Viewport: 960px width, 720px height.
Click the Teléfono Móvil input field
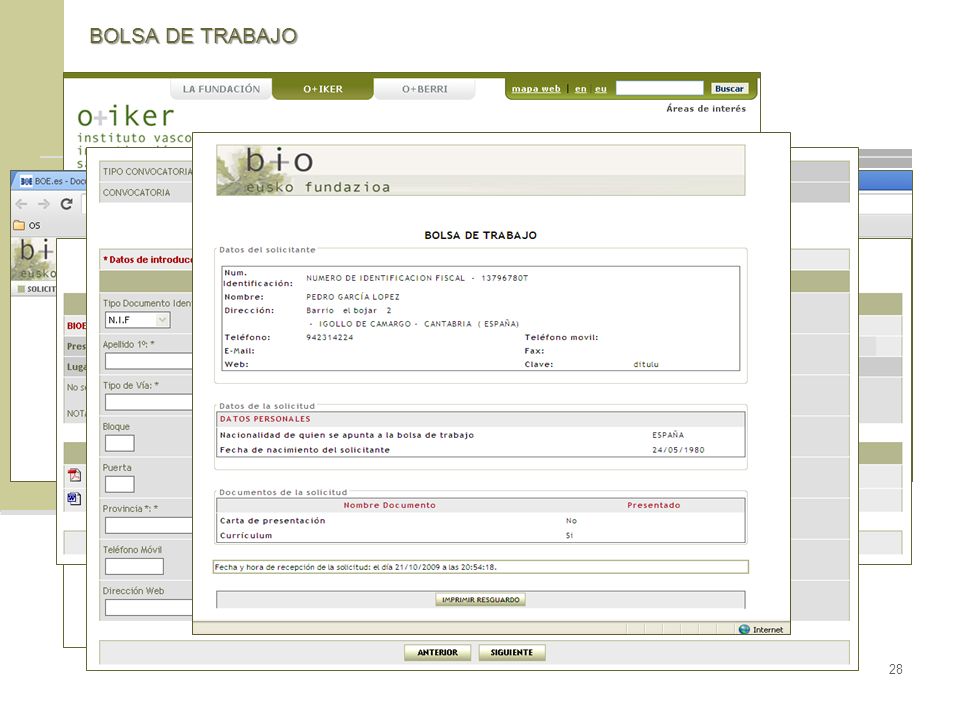(134, 566)
